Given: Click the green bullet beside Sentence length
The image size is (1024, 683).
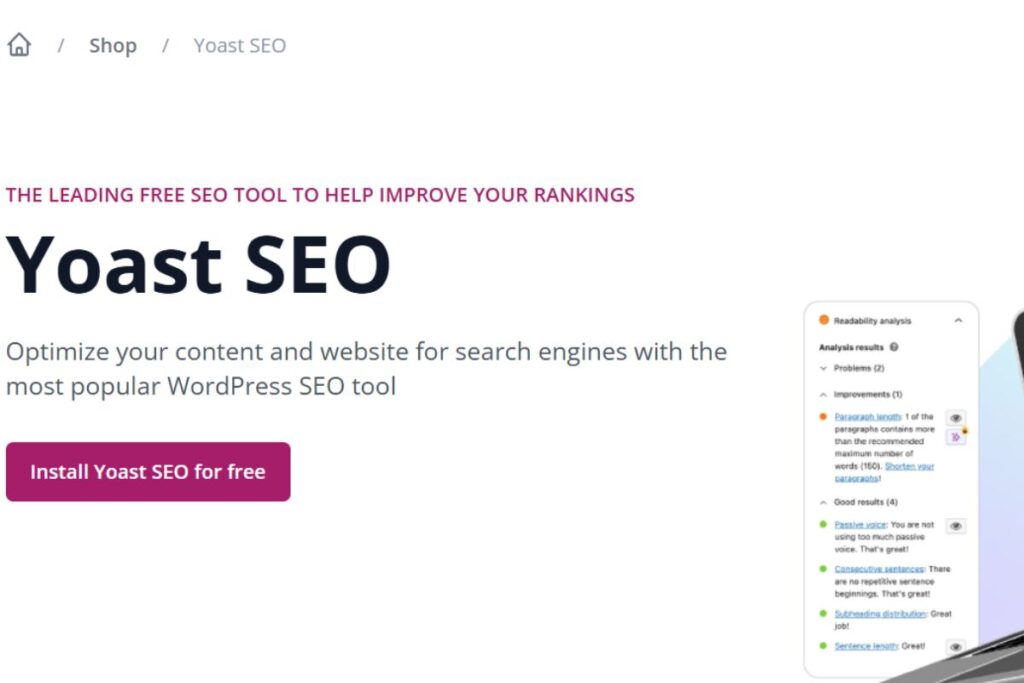Looking at the screenshot, I should (821, 645).
